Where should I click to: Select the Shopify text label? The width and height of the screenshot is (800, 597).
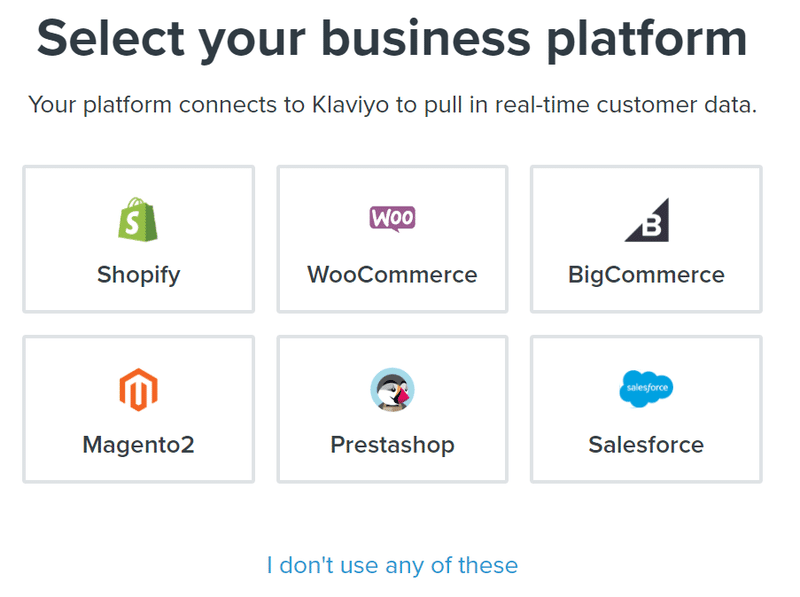[x=138, y=276]
